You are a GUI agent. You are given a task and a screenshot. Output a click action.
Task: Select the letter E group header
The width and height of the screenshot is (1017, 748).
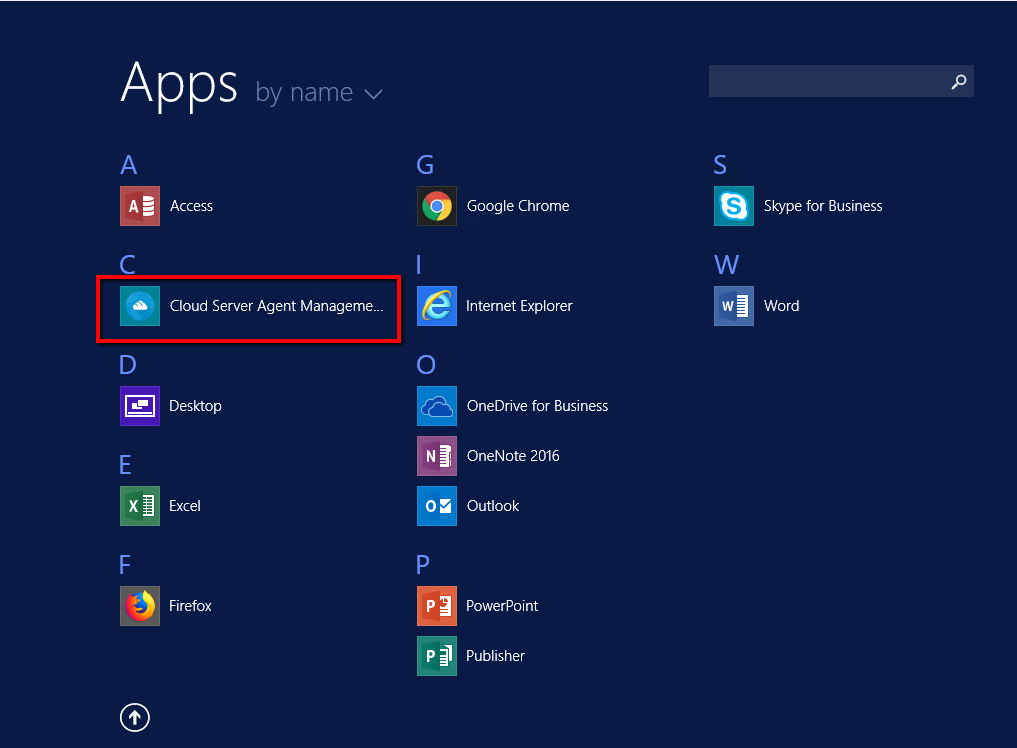click(x=126, y=464)
